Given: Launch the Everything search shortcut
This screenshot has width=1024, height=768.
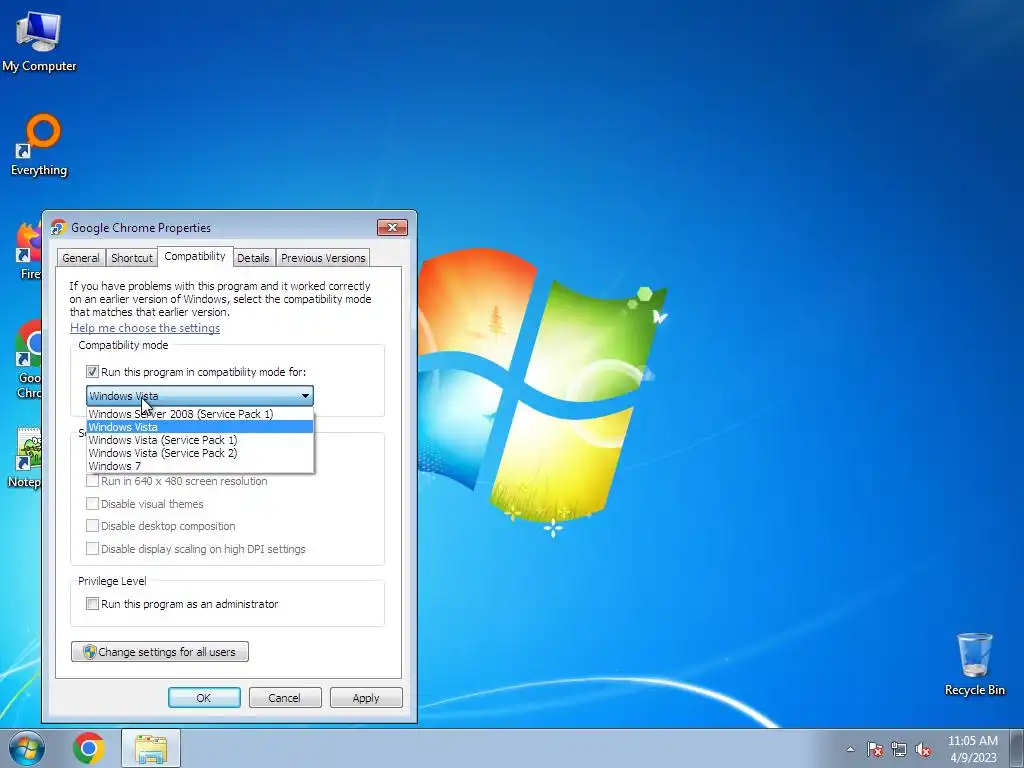Looking at the screenshot, I should click(39, 144).
